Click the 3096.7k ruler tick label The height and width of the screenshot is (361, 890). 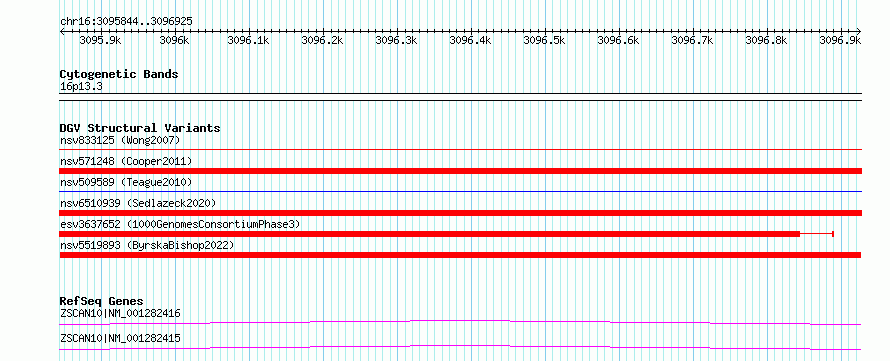(692, 40)
